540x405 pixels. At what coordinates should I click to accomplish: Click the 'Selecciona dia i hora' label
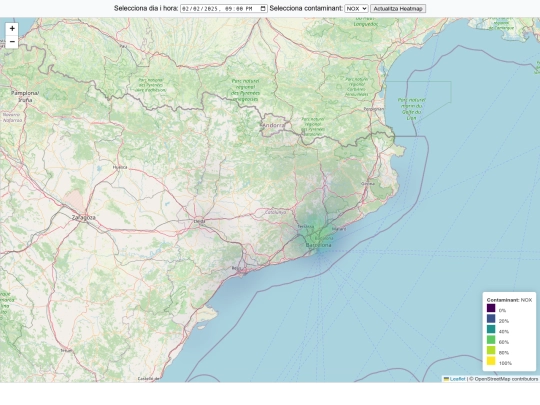(x=146, y=8)
